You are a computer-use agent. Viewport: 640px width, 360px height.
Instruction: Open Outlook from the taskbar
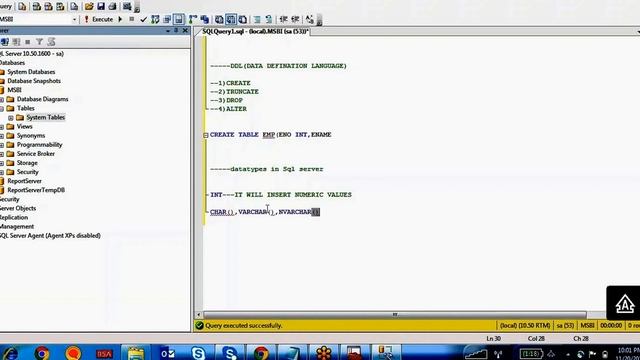pyautogui.click(x=167, y=353)
